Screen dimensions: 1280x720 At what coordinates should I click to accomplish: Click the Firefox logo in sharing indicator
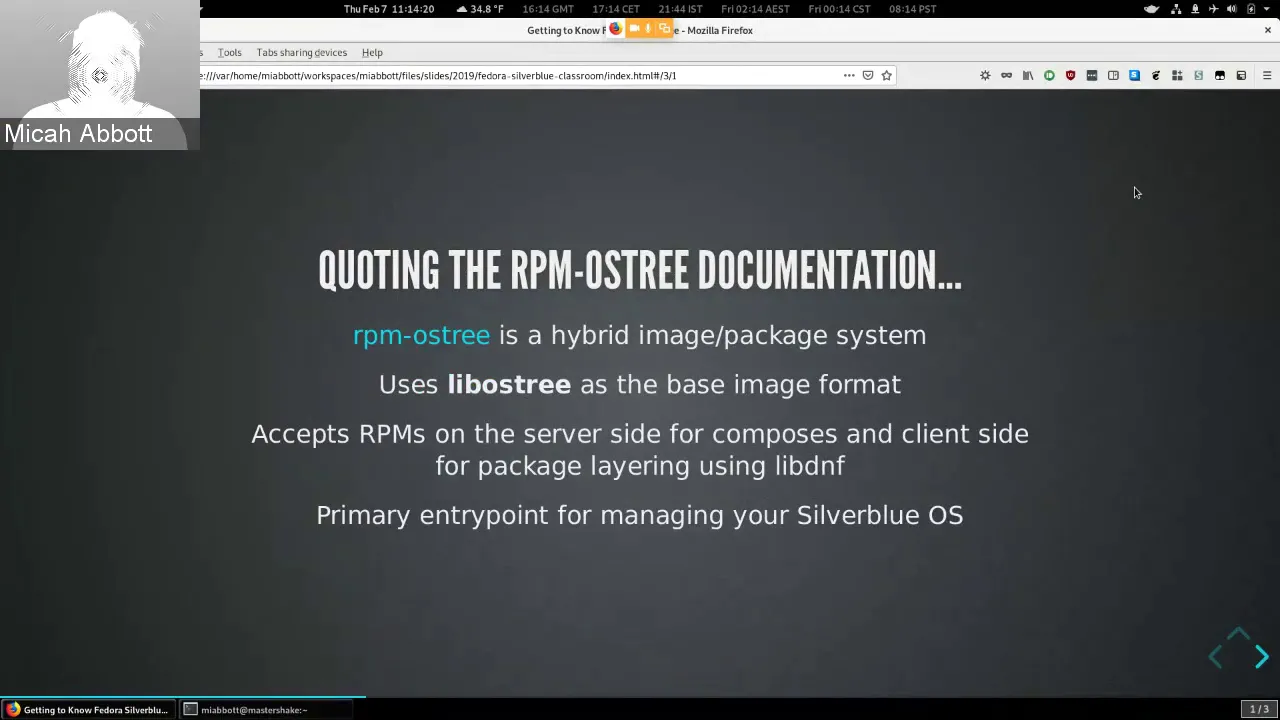[615, 29]
